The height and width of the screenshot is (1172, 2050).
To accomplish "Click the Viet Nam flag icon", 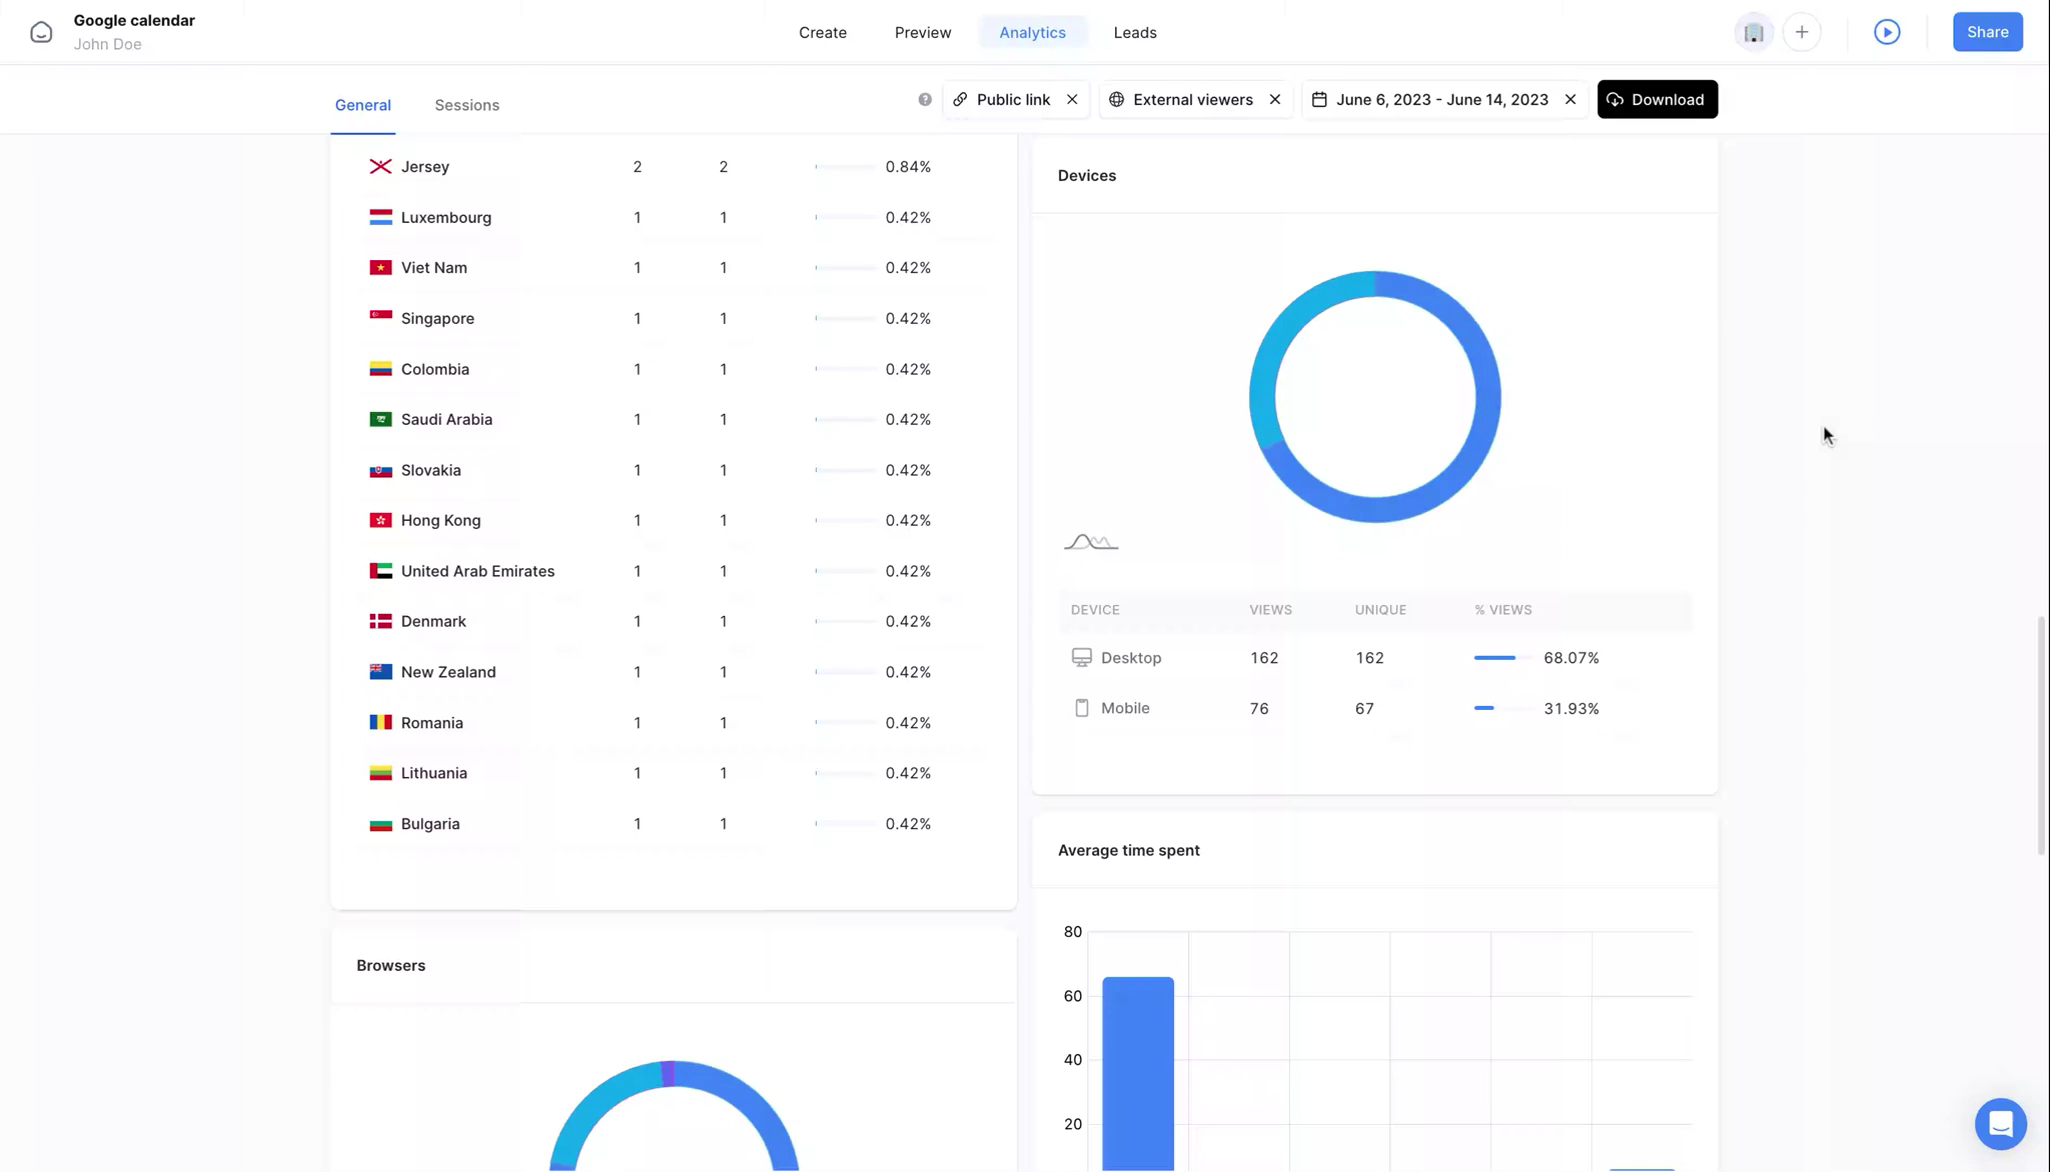I will point(380,267).
